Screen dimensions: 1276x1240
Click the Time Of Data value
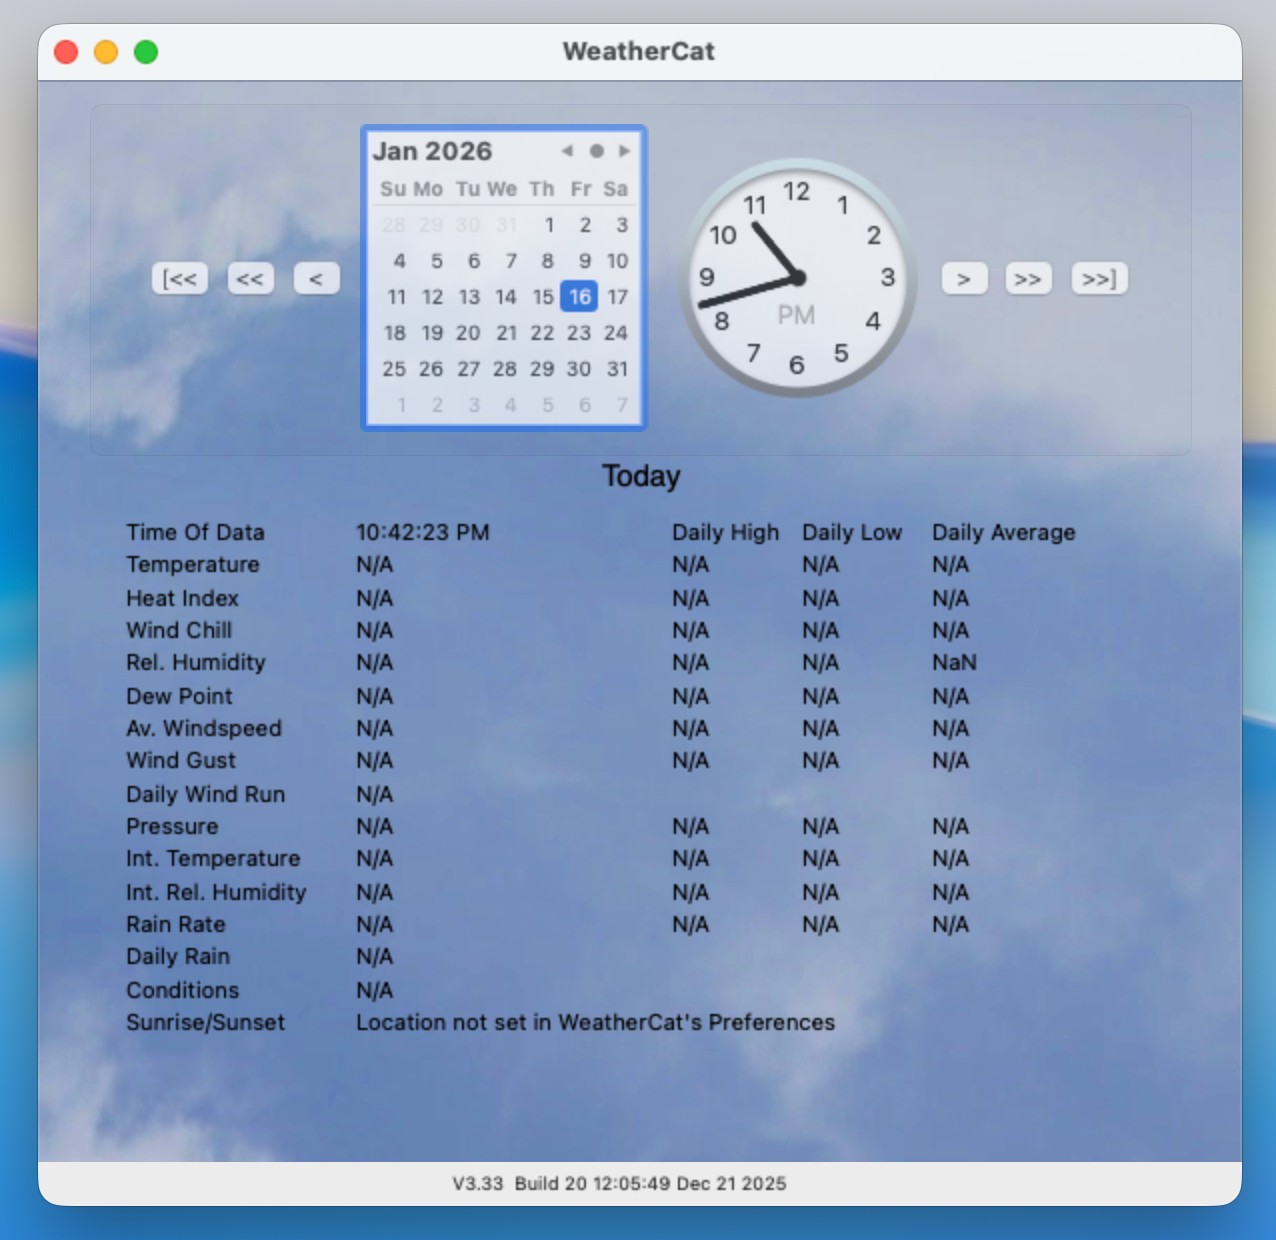(422, 532)
